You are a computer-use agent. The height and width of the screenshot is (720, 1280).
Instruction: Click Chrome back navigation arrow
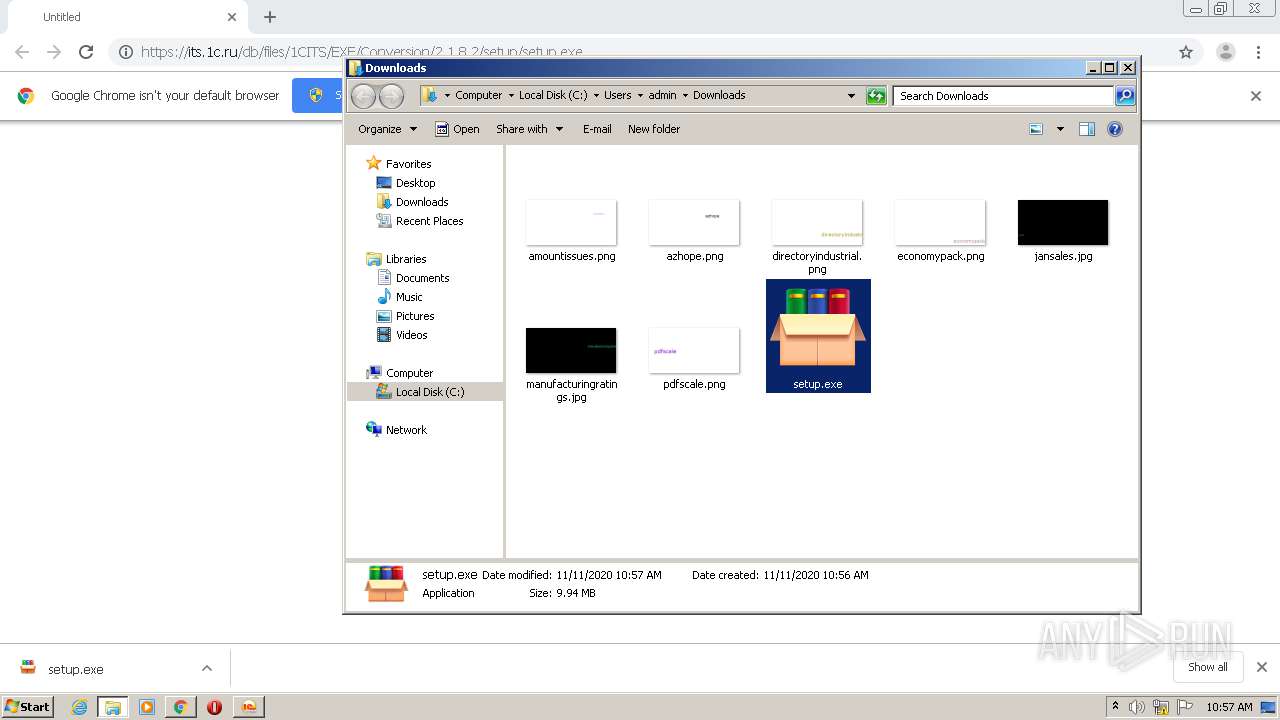click(22, 52)
